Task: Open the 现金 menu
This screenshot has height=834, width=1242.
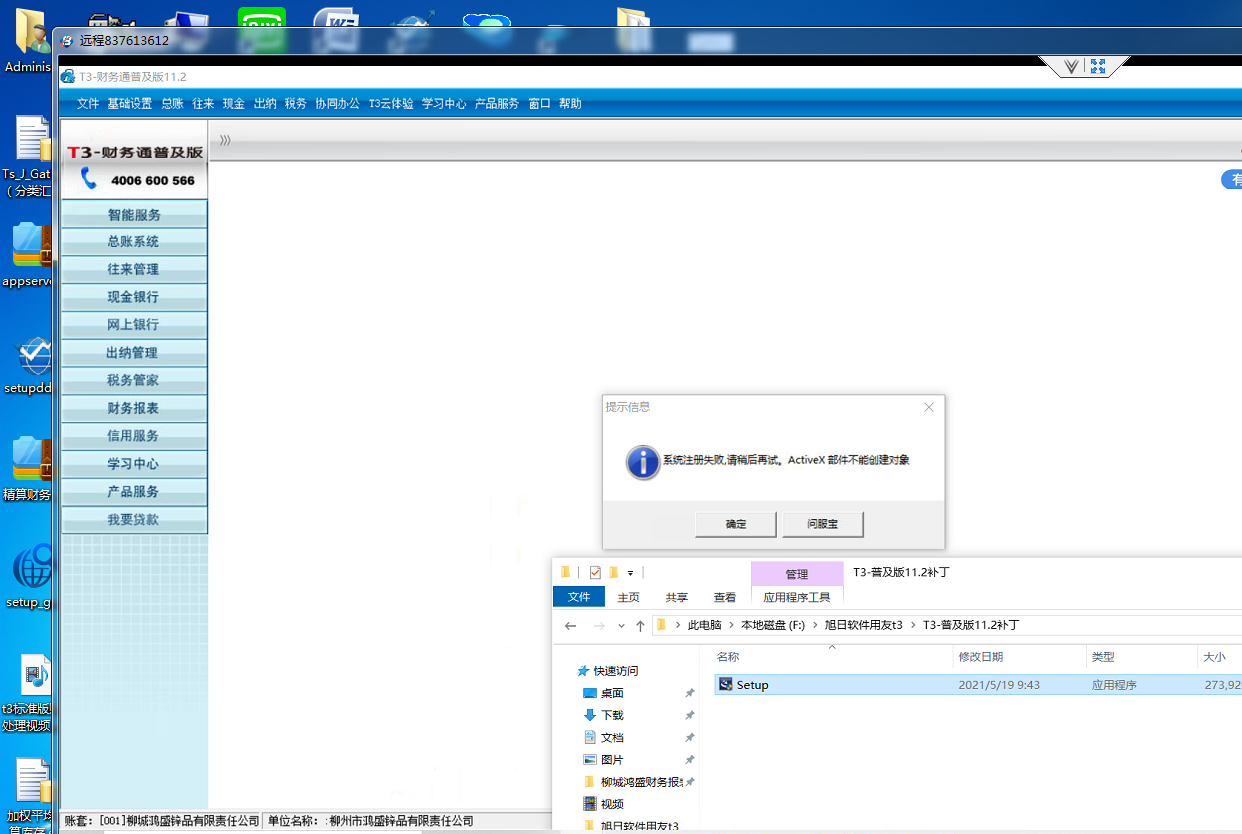Action: click(x=234, y=104)
